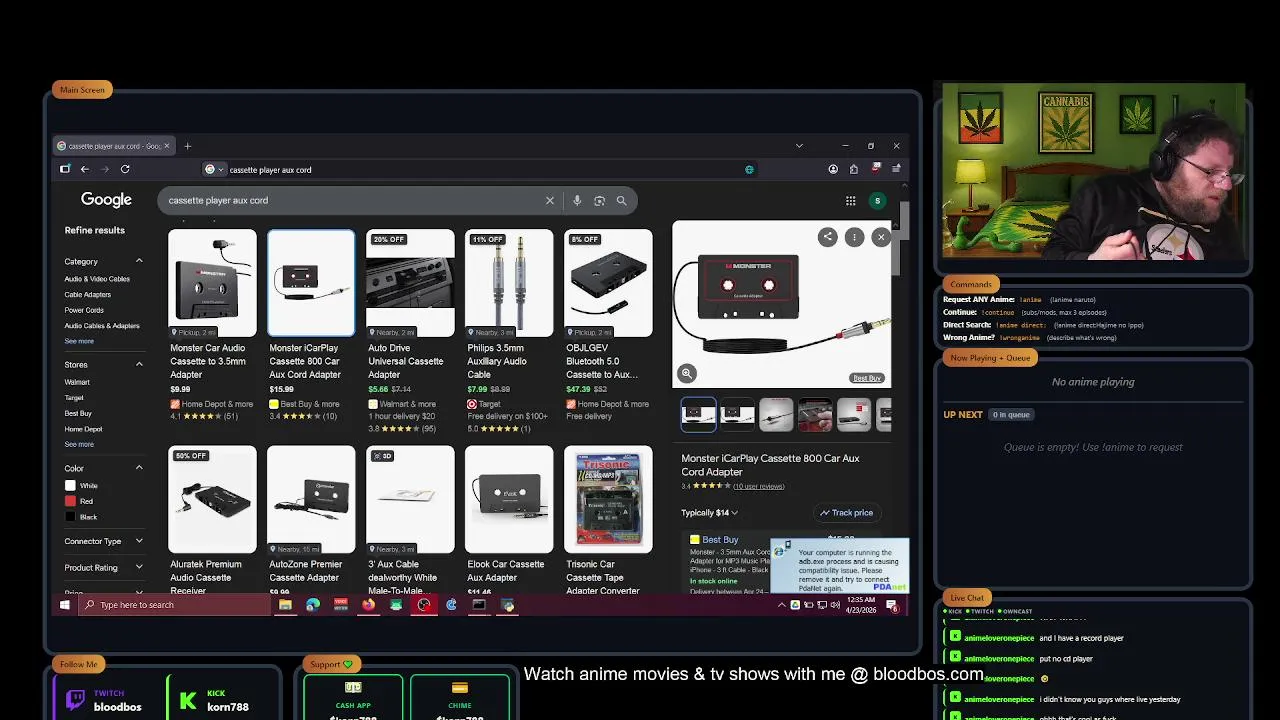Open the terminal window taskbar icon
Image resolution: width=1280 pixels, height=720 pixels.
coord(479,605)
